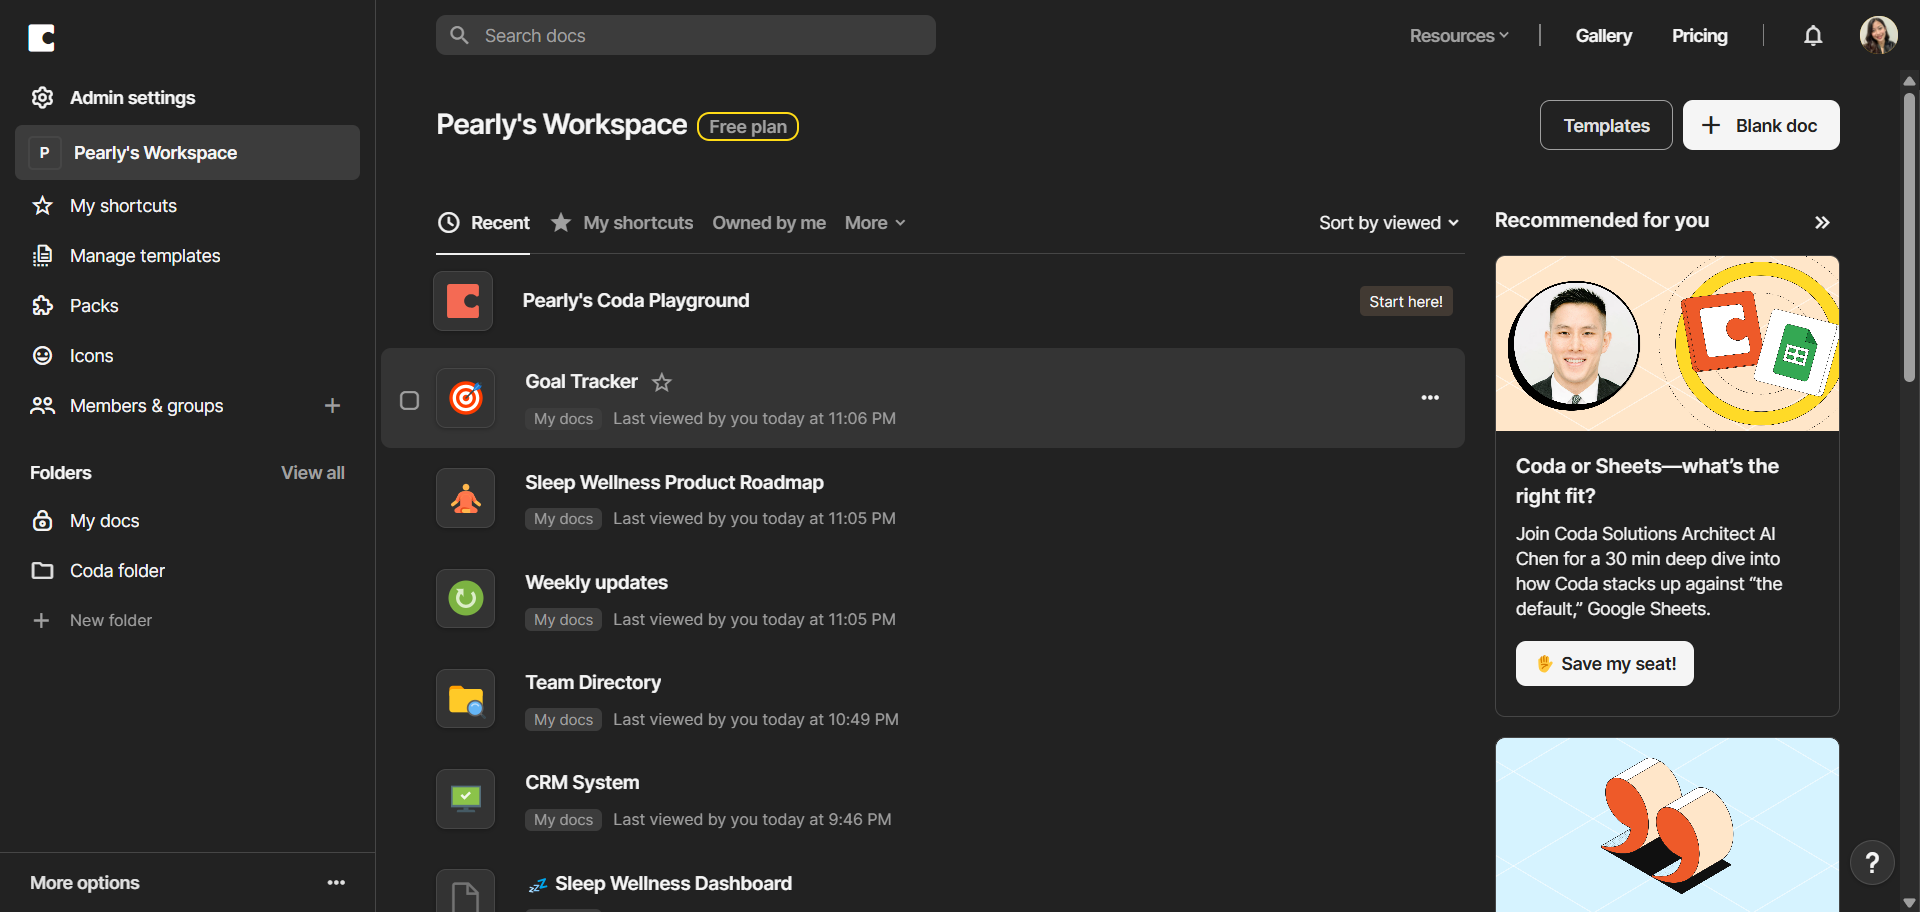Open the Sleep Wellness Product Roadmap thumbnail
Viewport: 1920px width, 912px height.
466,499
